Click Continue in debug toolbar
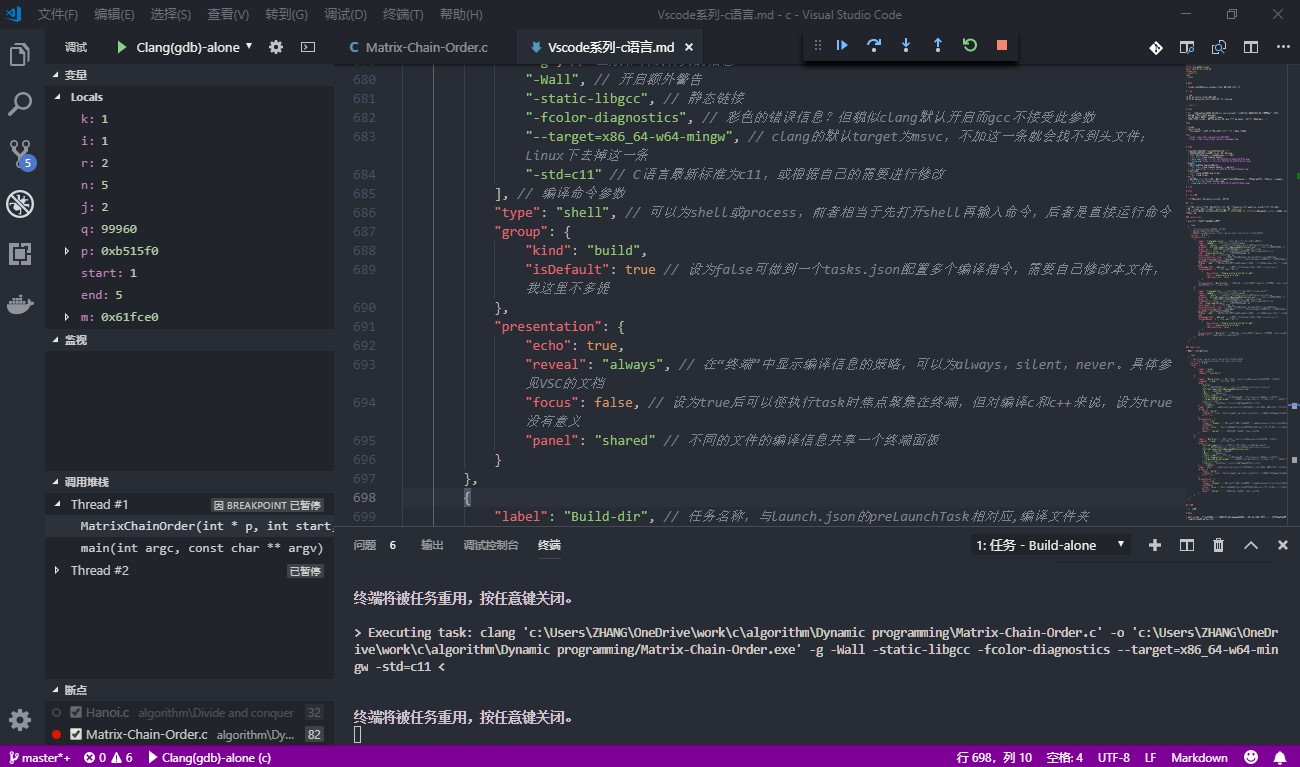1300x767 pixels. coord(842,45)
